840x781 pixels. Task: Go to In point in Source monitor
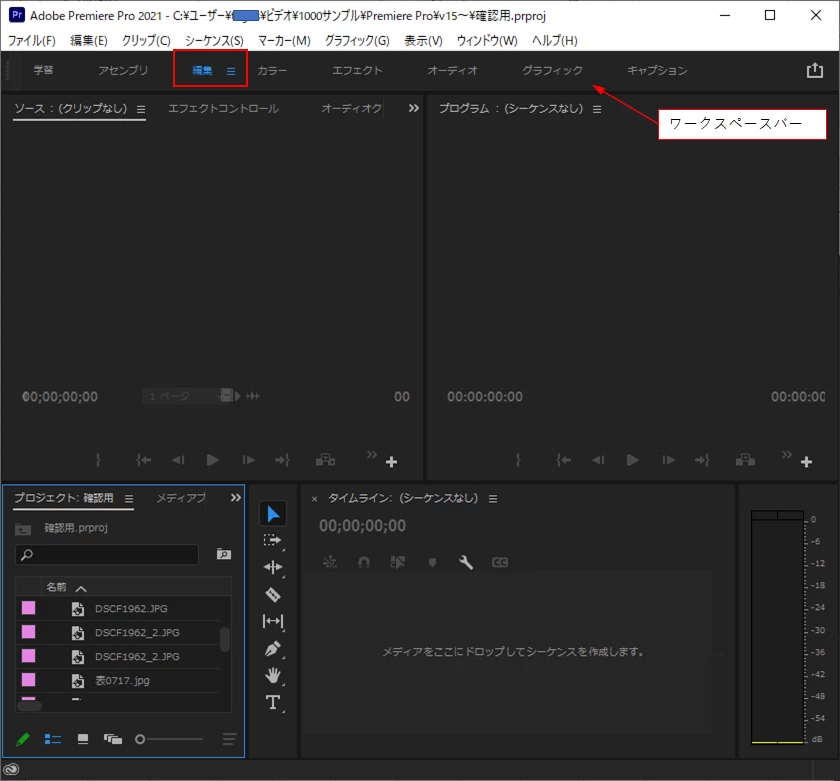click(144, 460)
